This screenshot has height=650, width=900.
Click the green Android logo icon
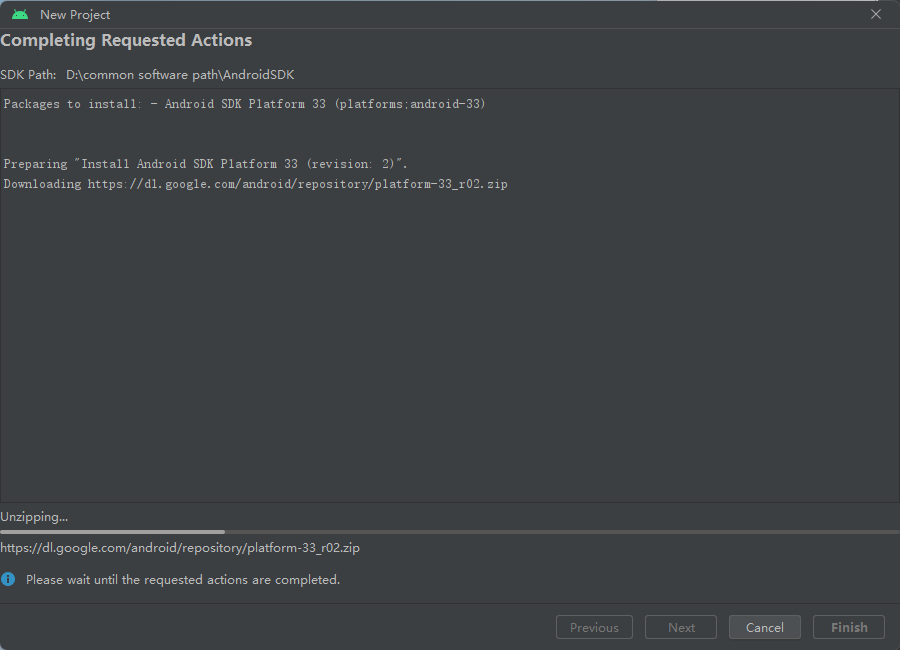pos(20,14)
